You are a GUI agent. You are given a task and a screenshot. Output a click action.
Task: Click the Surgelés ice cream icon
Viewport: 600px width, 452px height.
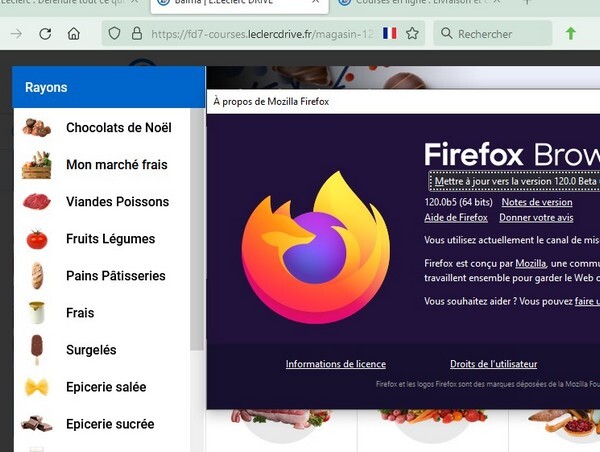tap(37, 350)
